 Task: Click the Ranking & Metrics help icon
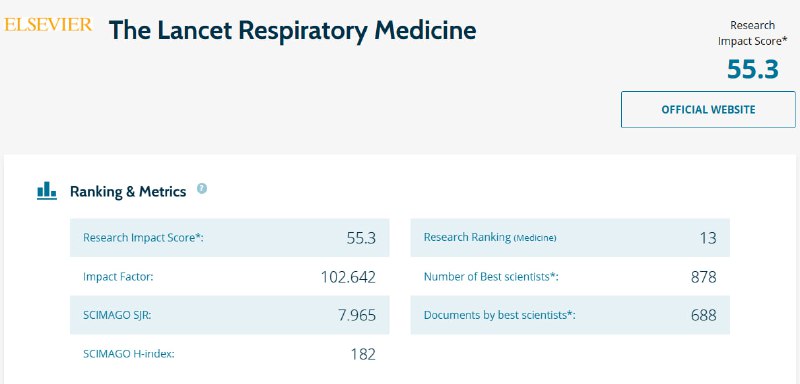pyautogui.click(x=202, y=188)
